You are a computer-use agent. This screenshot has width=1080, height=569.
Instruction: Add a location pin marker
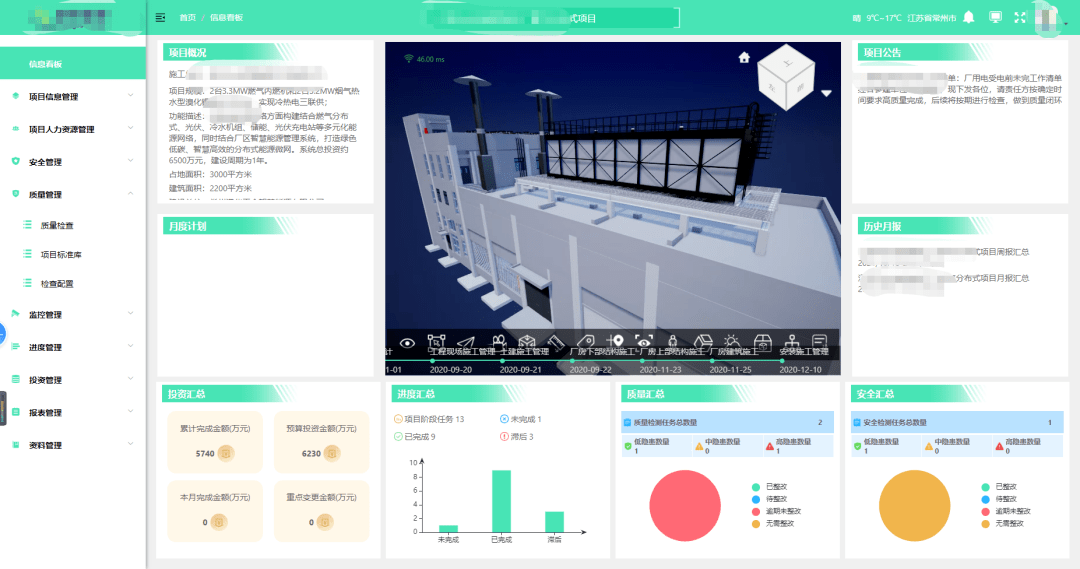[615, 340]
